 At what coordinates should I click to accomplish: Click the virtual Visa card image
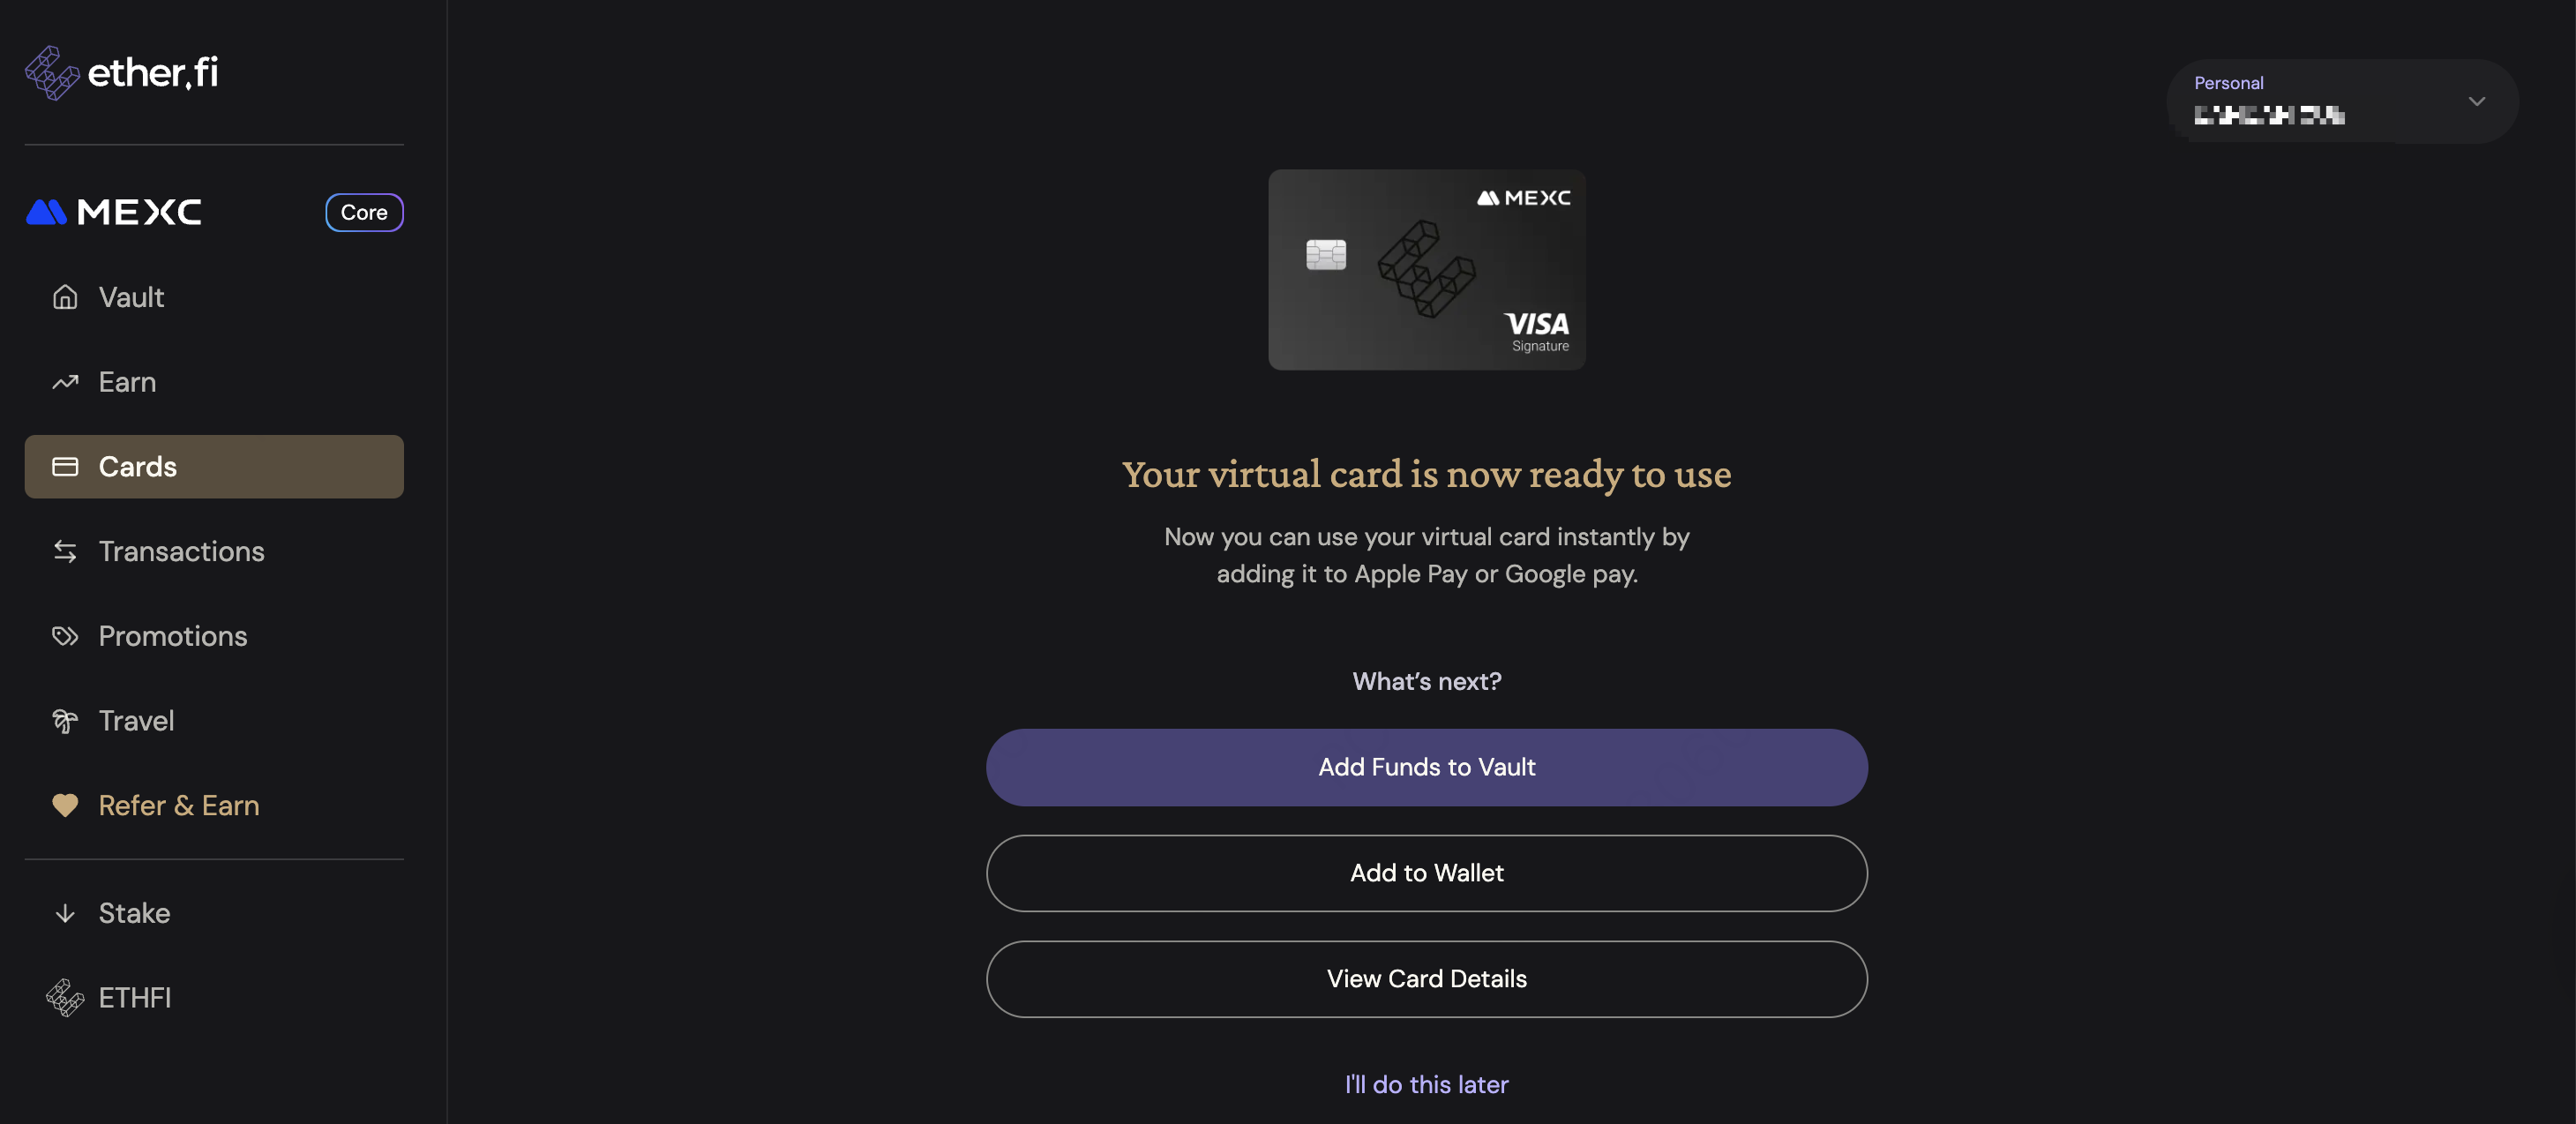click(1426, 270)
